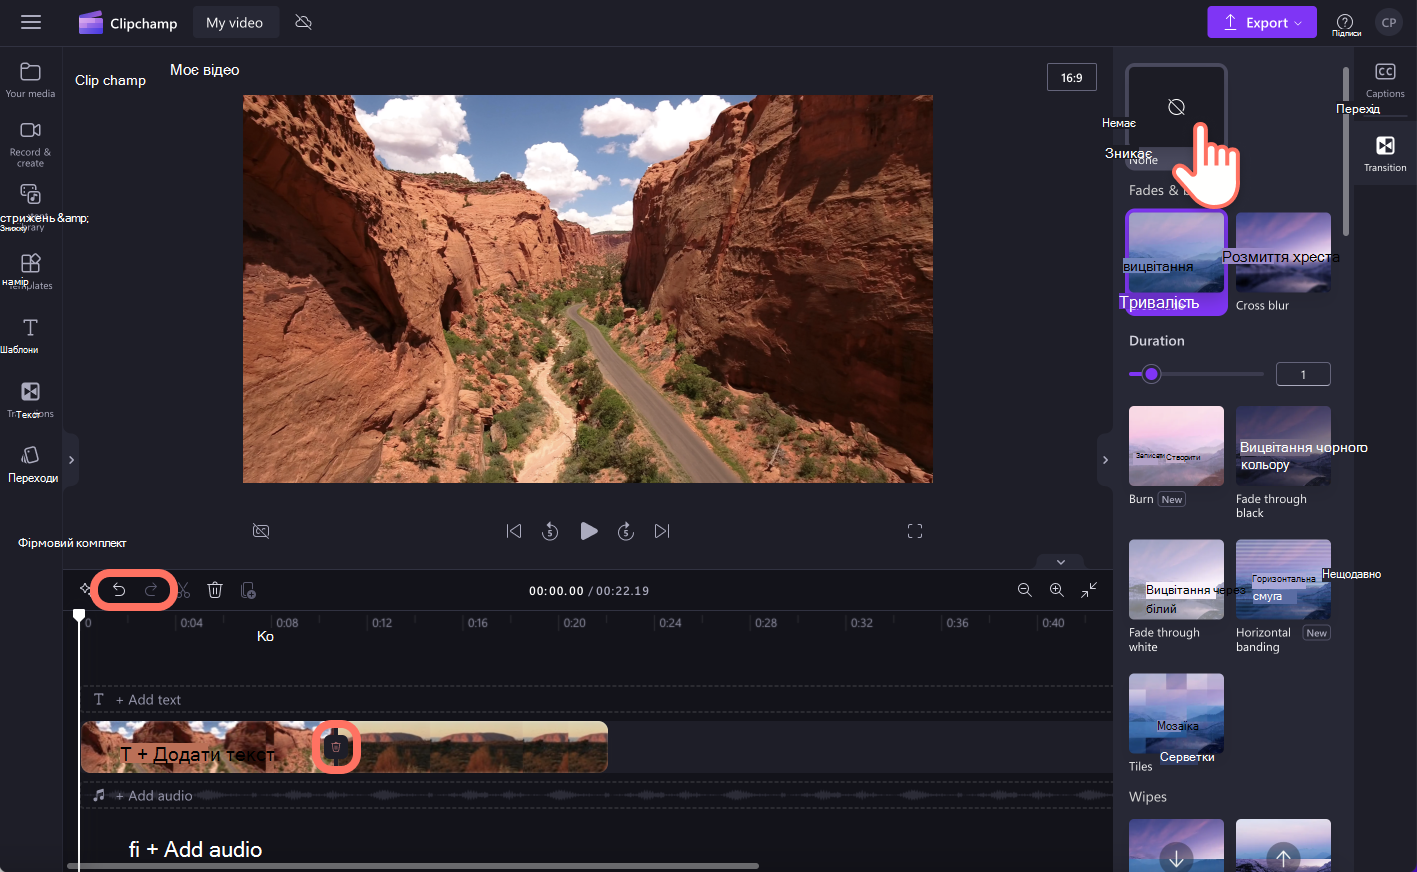This screenshot has width=1417, height=872.
Task: Rewind five seconds
Action: [550, 531]
